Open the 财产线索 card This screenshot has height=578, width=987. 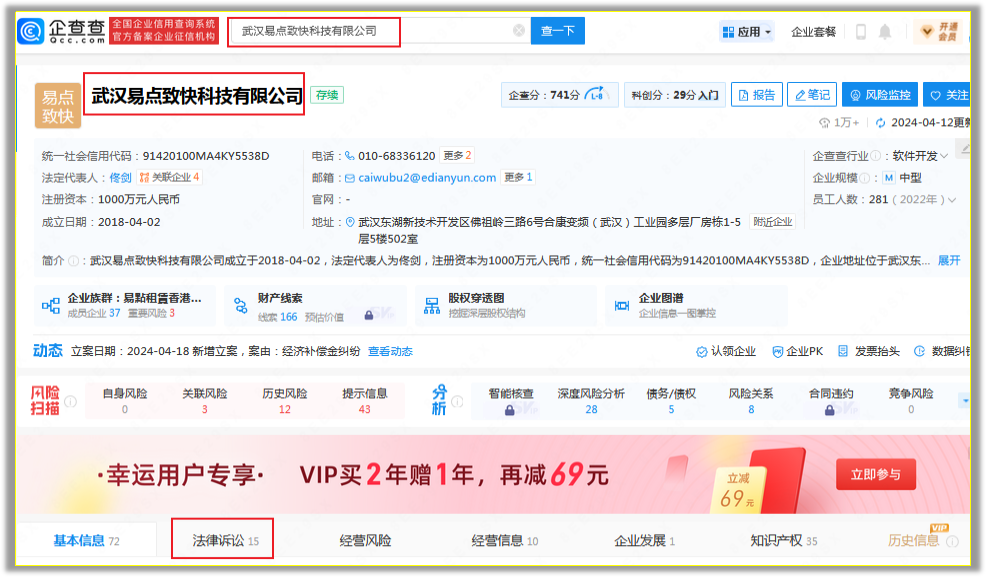click(x=315, y=305)
